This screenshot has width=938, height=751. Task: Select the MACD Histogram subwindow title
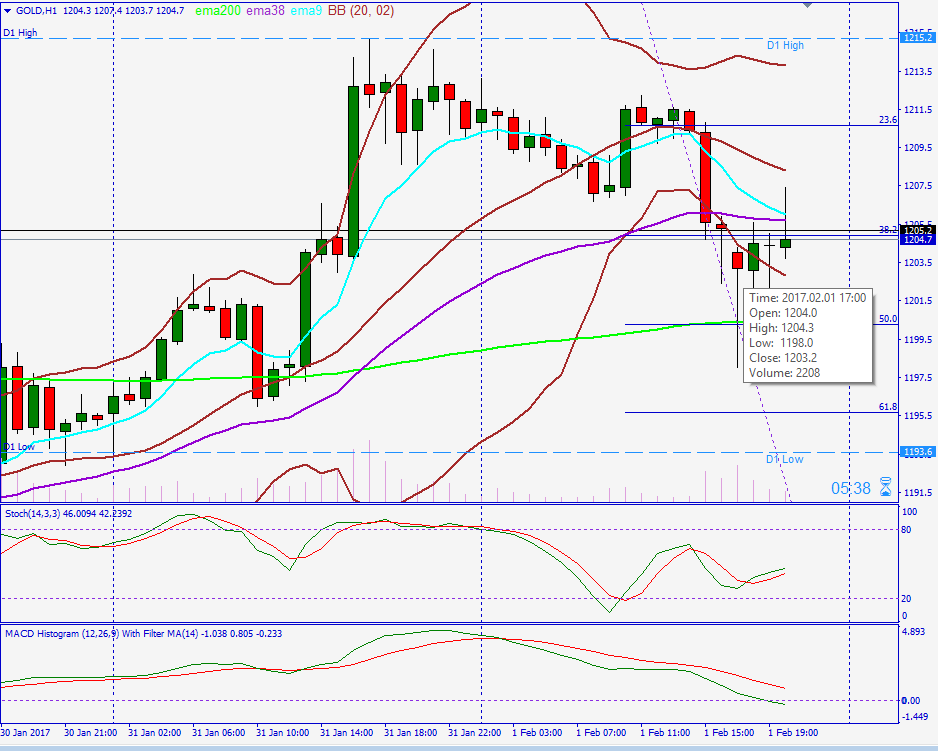click(100, 632)
